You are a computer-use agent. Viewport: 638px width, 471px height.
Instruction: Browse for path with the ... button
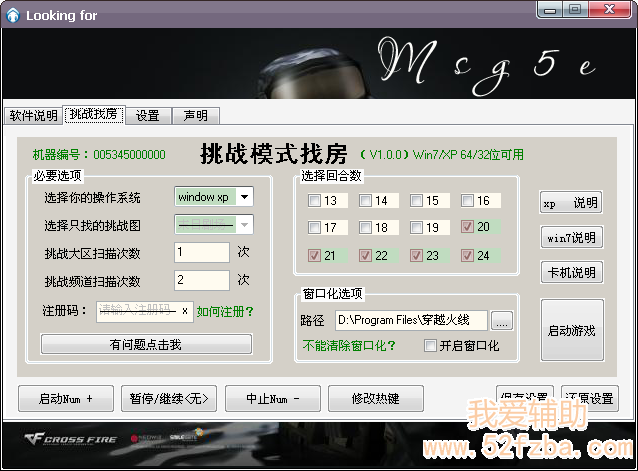click(502, 321)
